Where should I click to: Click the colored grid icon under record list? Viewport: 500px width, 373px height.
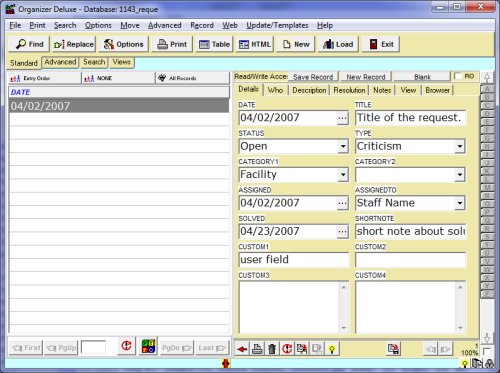click(148, 346)
